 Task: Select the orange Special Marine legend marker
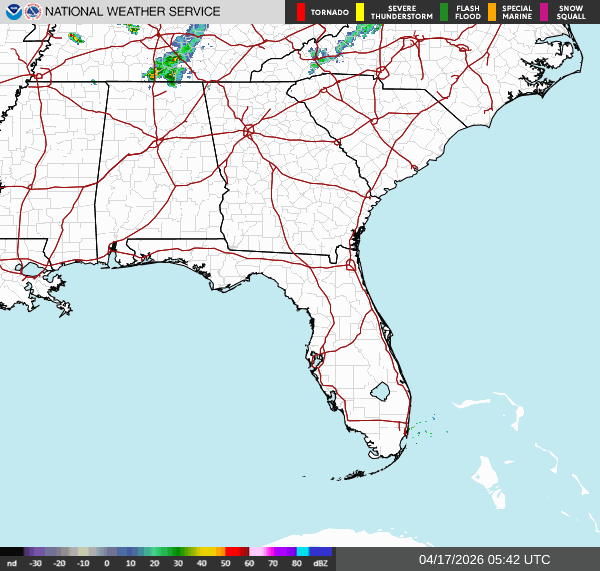point(492,12)
